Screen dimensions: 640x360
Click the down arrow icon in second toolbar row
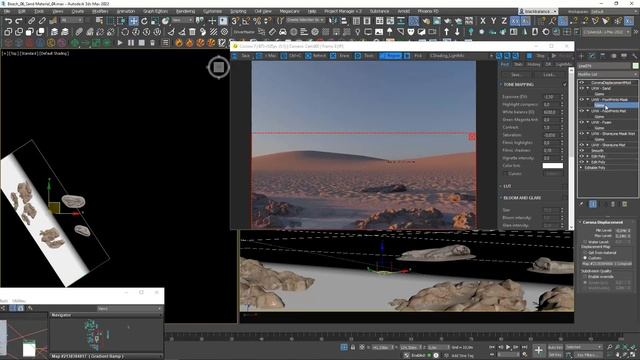pos(457,32)
